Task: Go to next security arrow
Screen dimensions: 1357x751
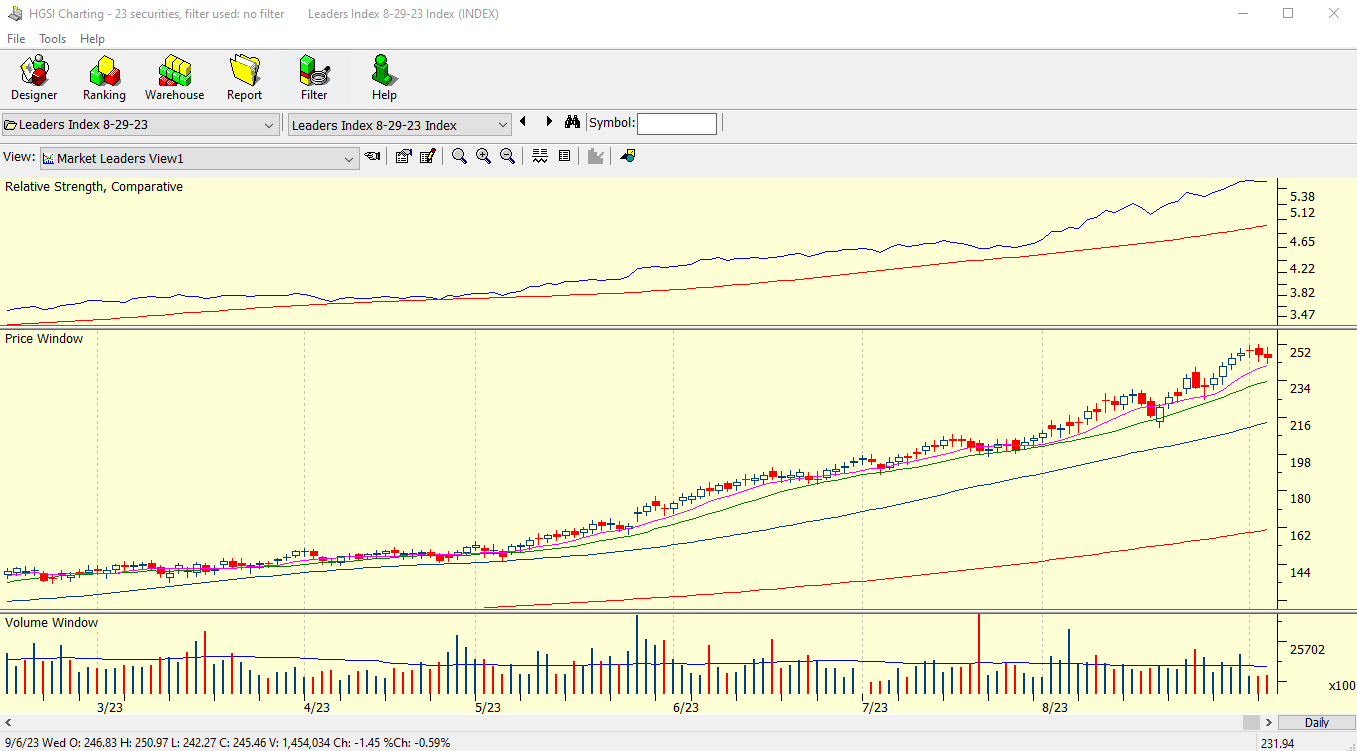Action: [x=549, y=122]
